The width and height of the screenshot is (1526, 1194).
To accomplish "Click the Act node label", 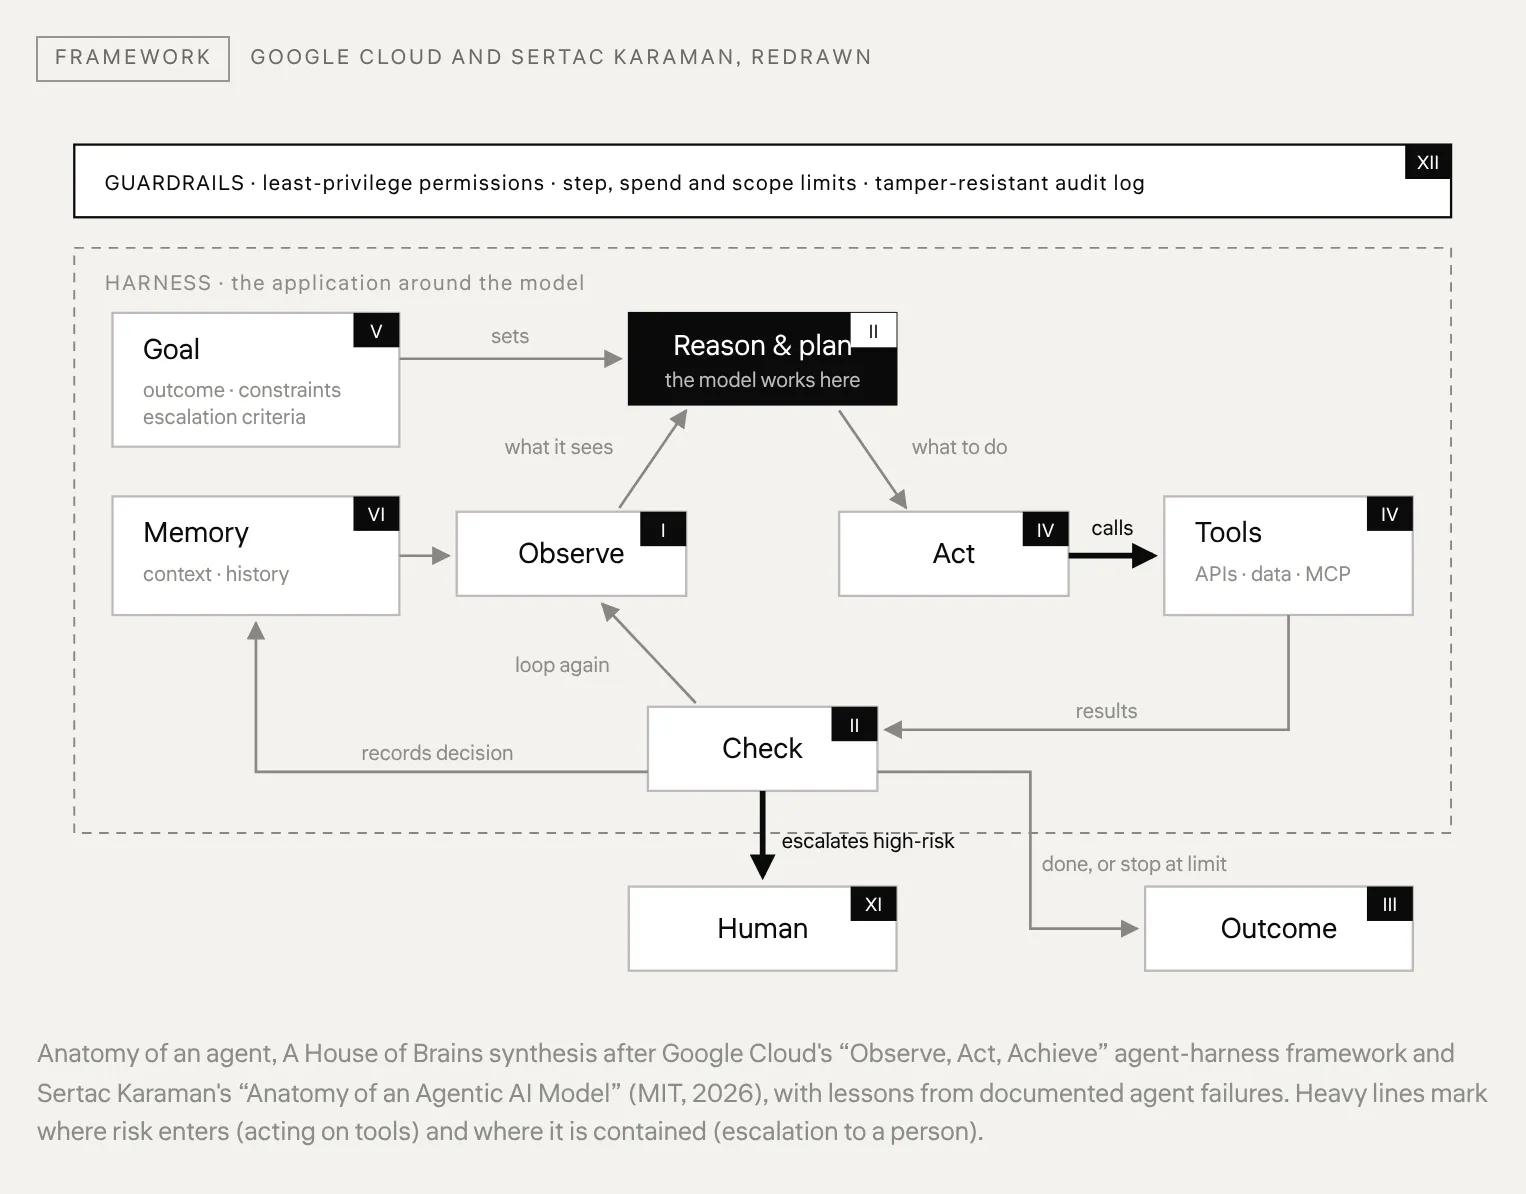I will [x=953, y=553].
